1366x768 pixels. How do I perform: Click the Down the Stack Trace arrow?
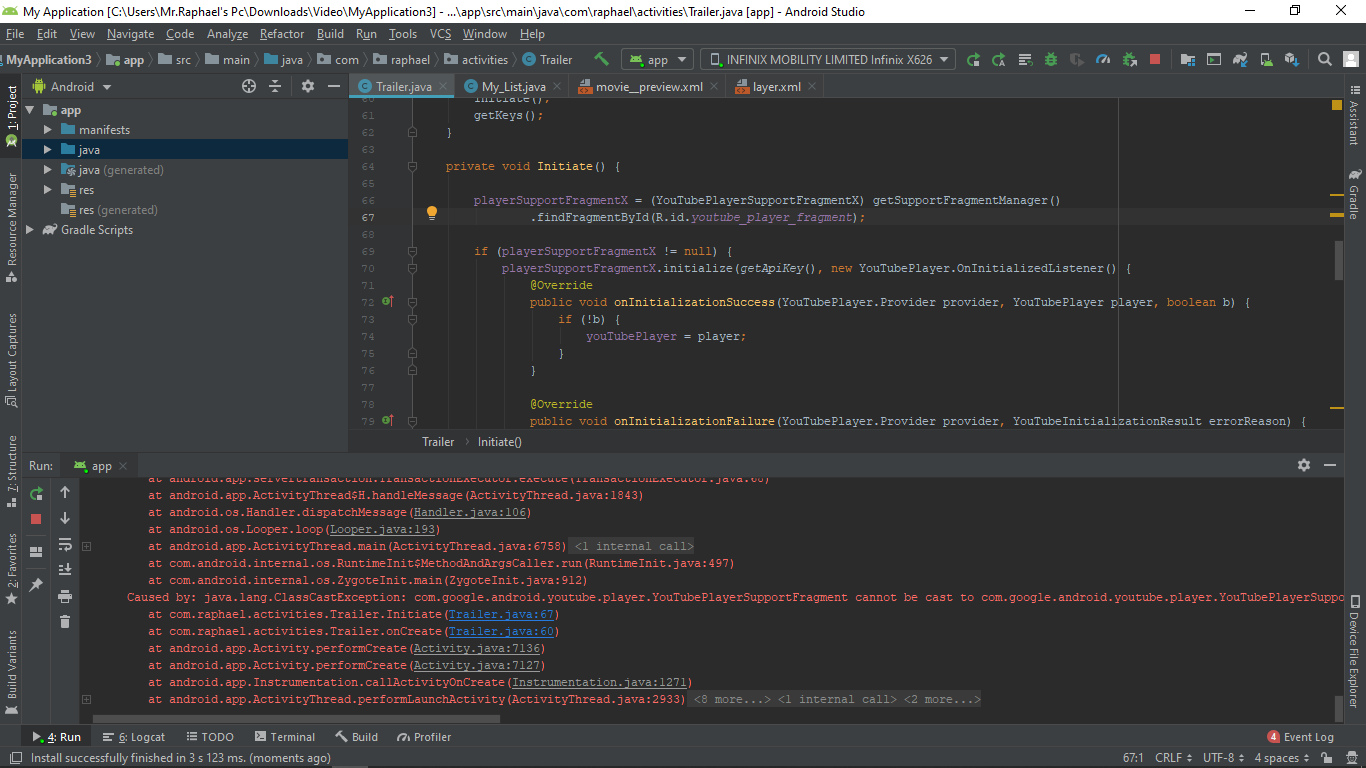click(65, 518)
